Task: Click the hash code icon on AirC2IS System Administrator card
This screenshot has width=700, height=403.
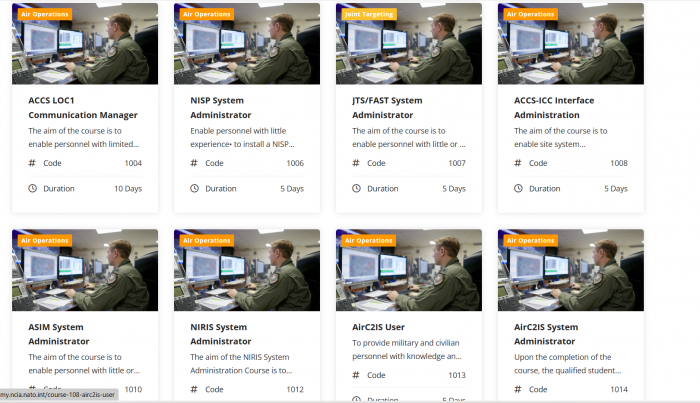Action: point(518,389)
